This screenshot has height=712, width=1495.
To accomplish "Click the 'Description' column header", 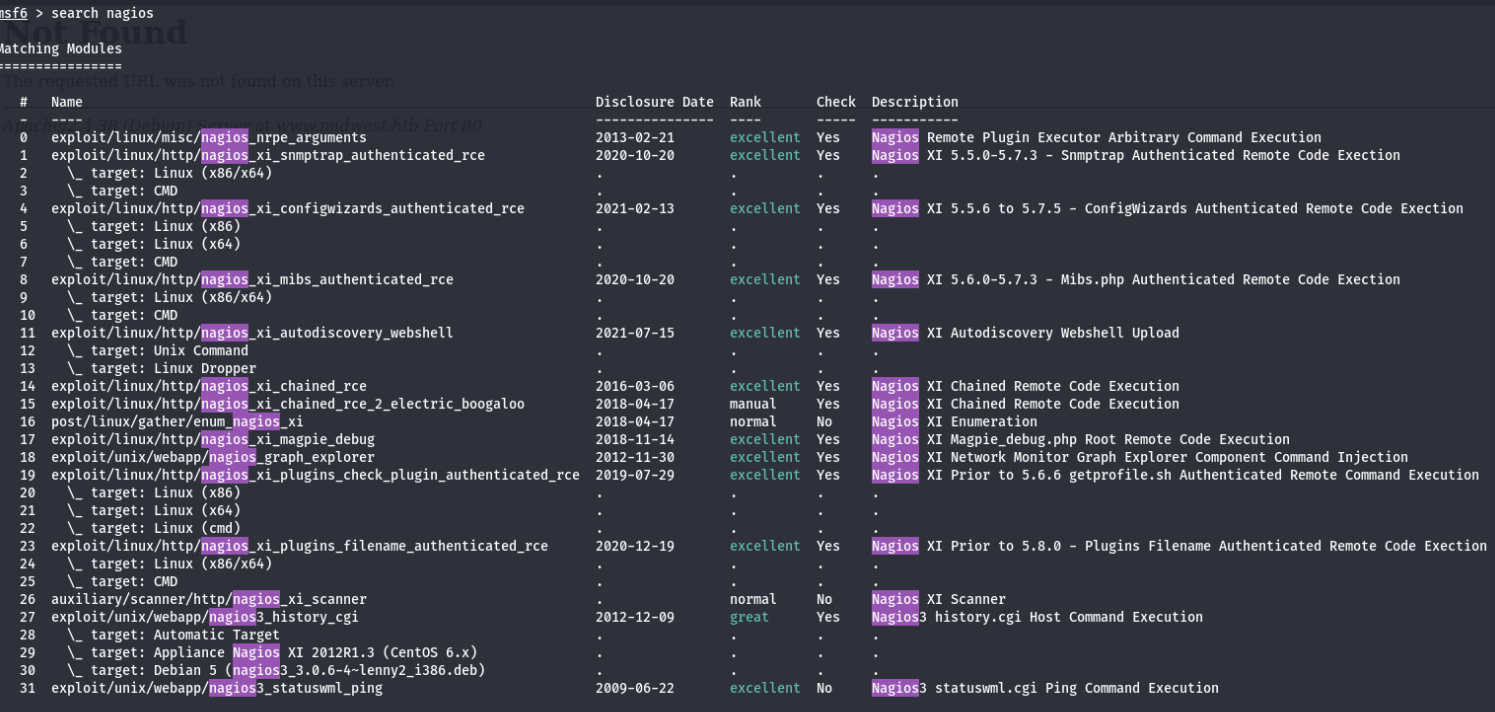I will coord(915,102).
